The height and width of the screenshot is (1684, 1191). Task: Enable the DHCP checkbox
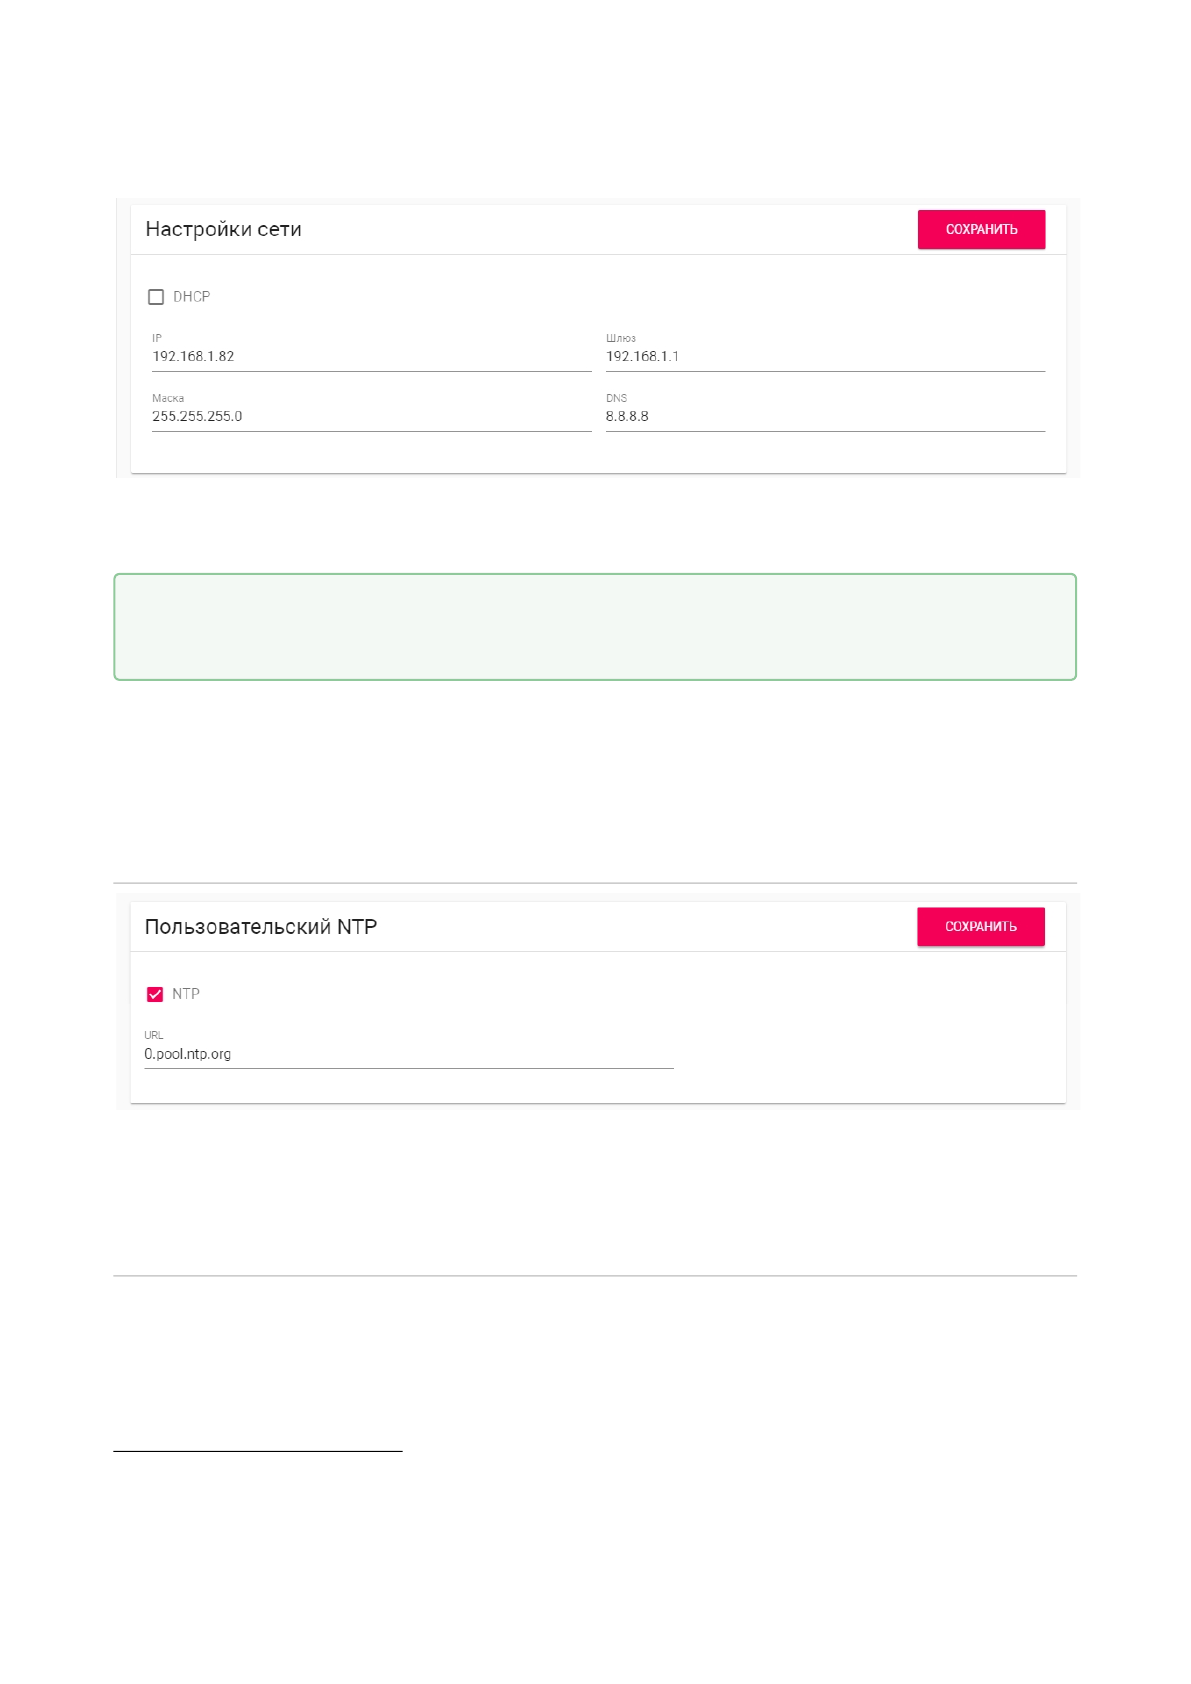click(156, 297)
